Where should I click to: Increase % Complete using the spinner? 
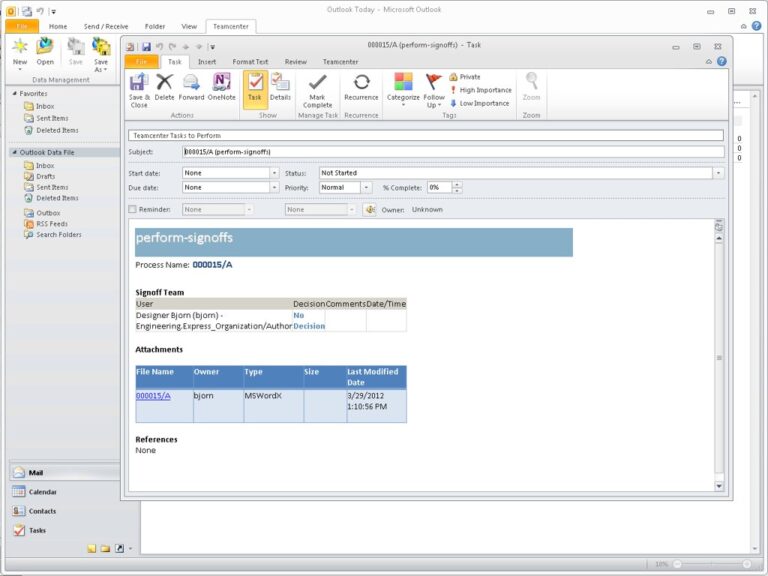(x=456, y=185)
